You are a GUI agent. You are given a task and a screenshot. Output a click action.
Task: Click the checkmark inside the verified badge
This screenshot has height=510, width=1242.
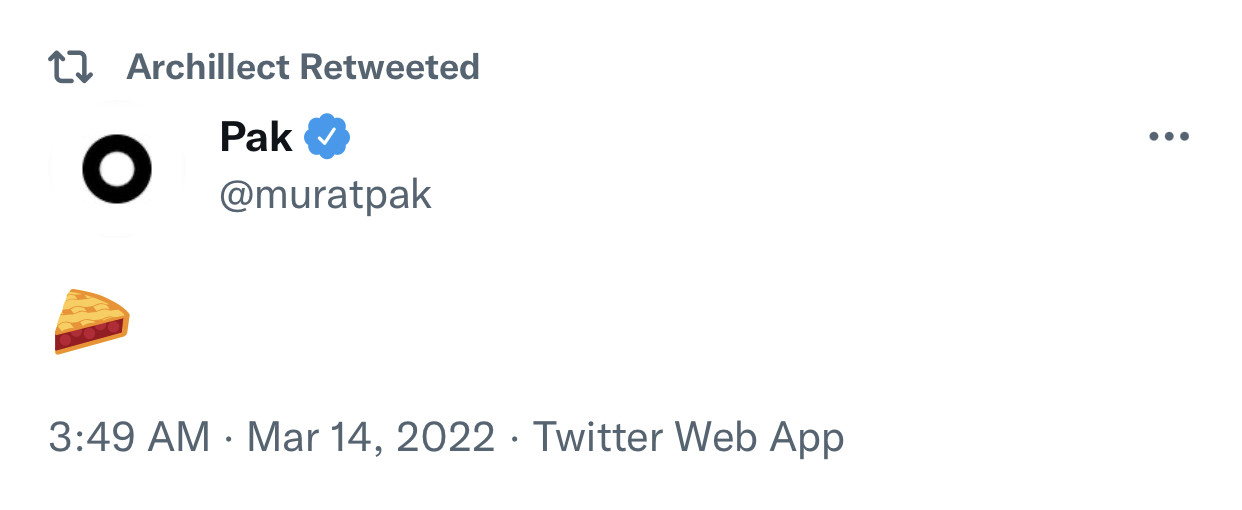(327, 137)
